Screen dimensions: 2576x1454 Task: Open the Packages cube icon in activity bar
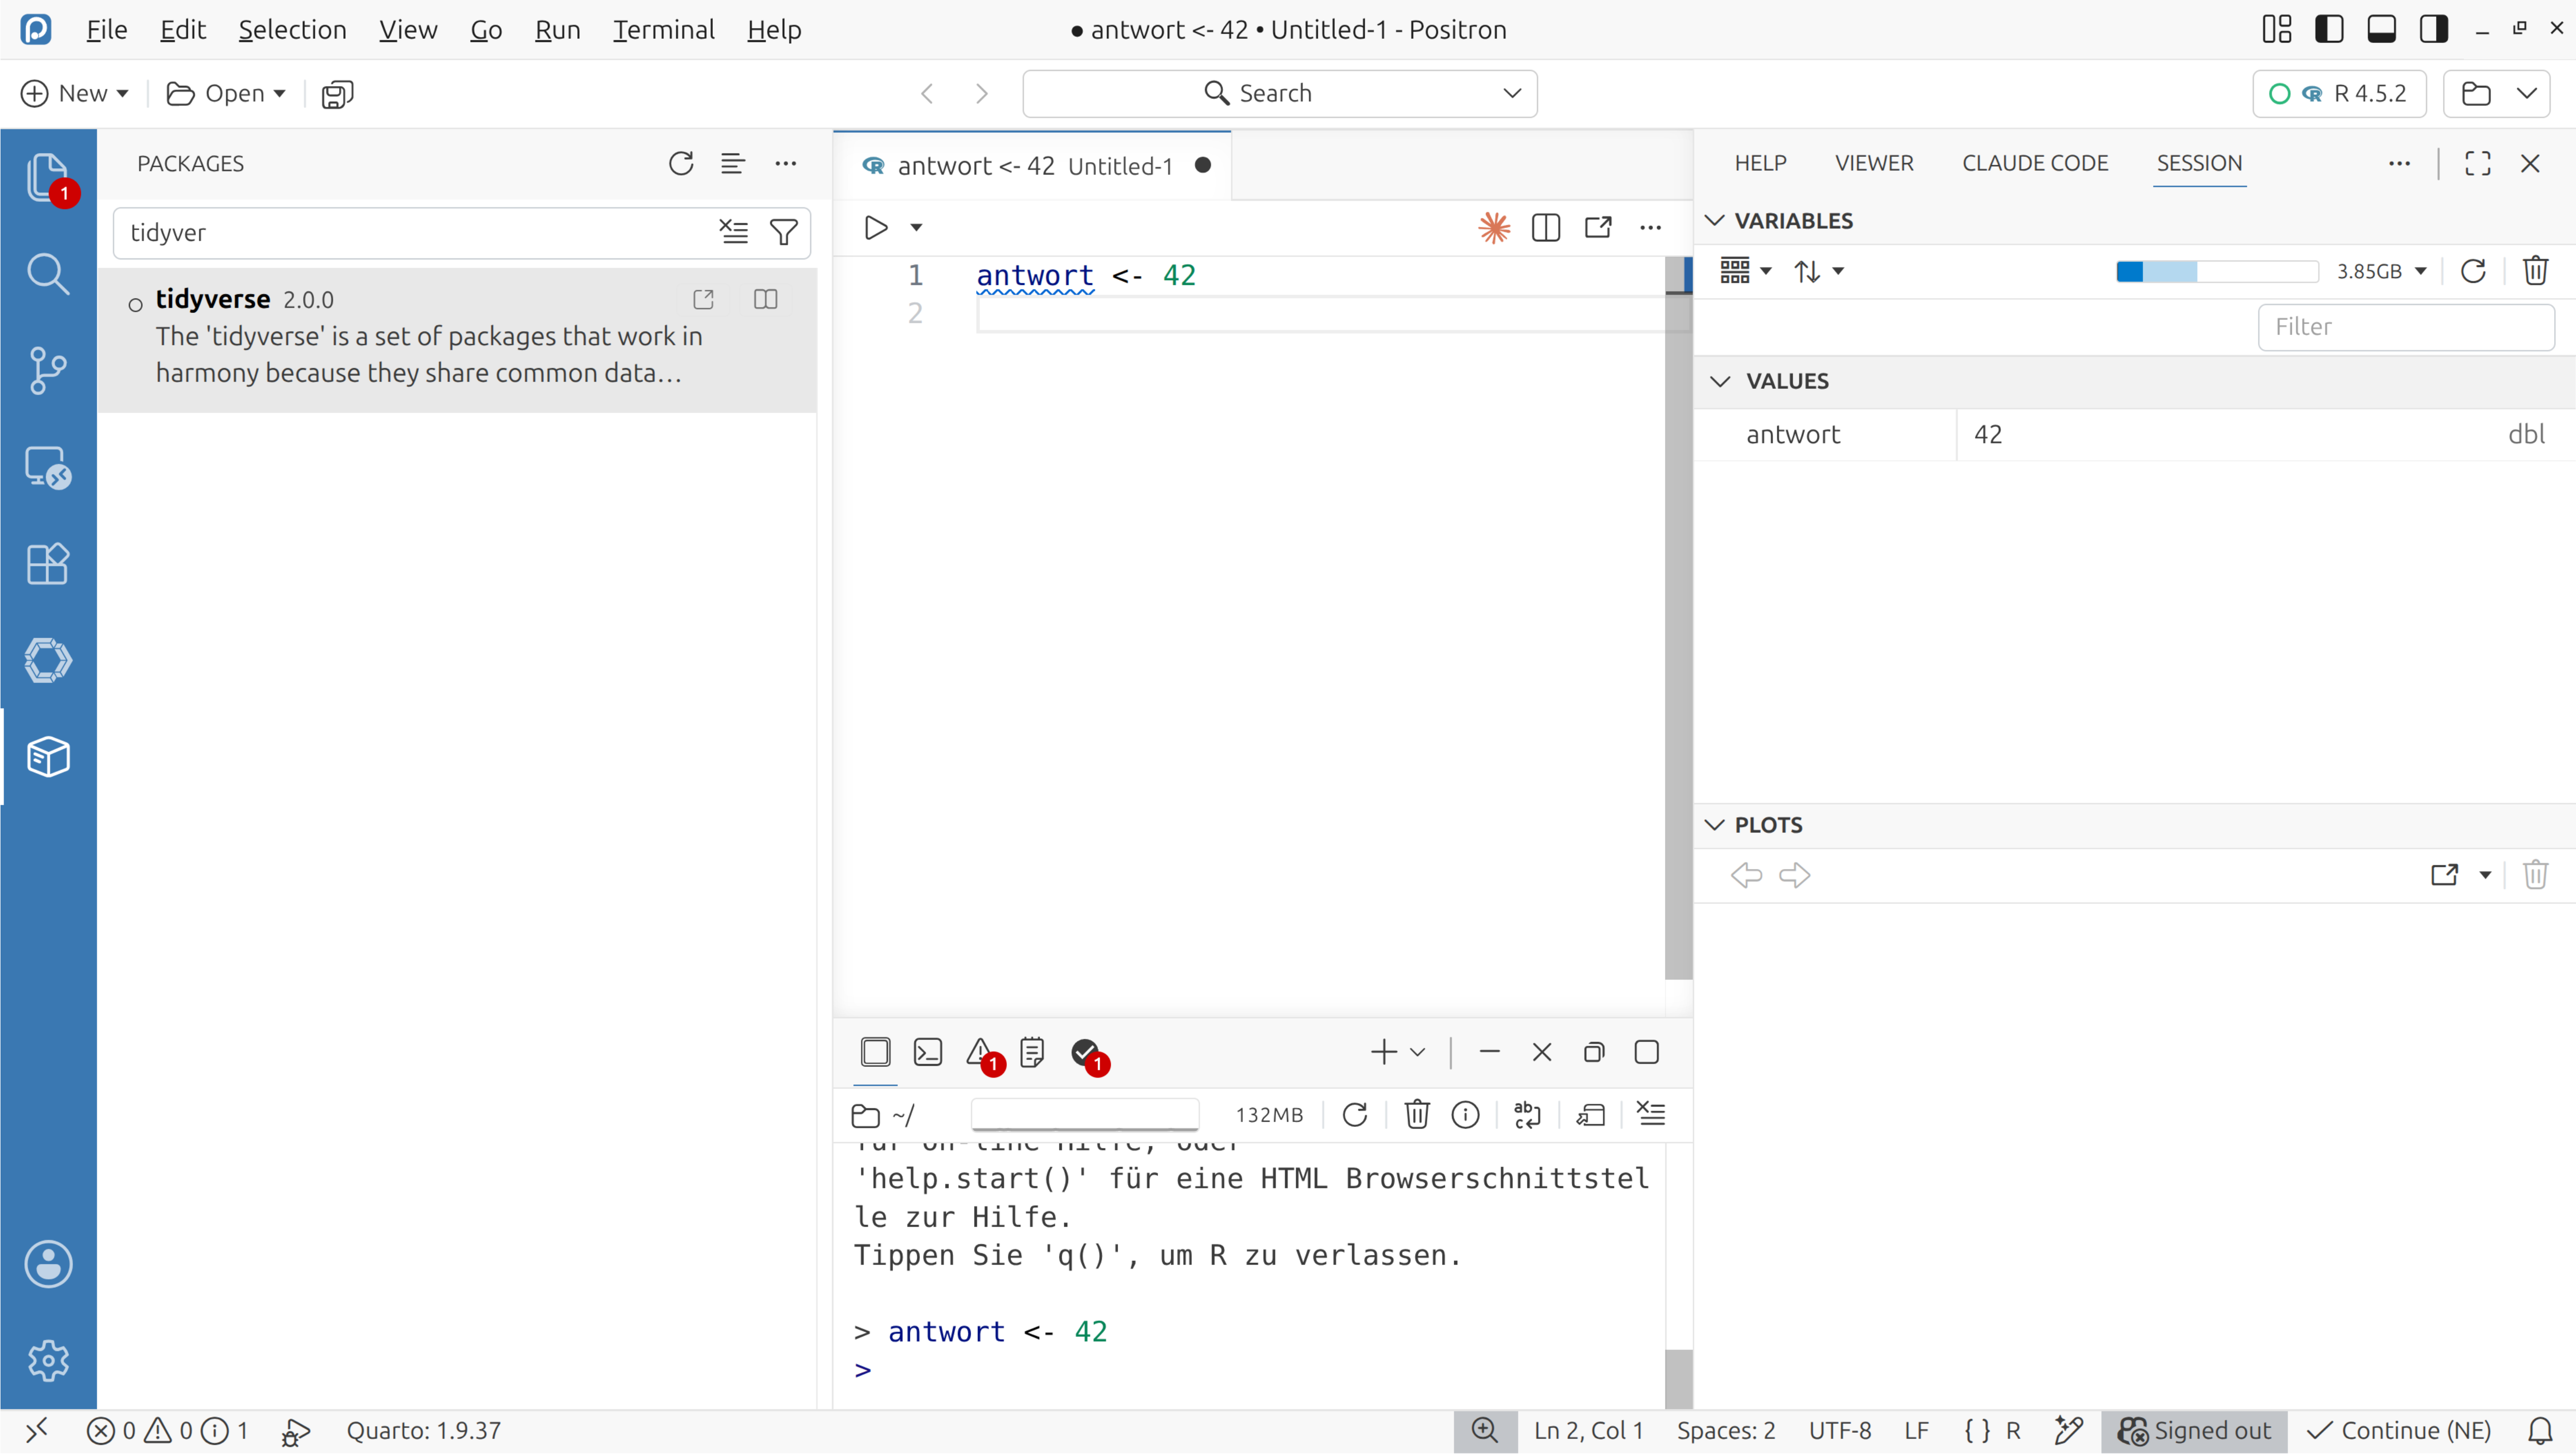tap(47, 757)
